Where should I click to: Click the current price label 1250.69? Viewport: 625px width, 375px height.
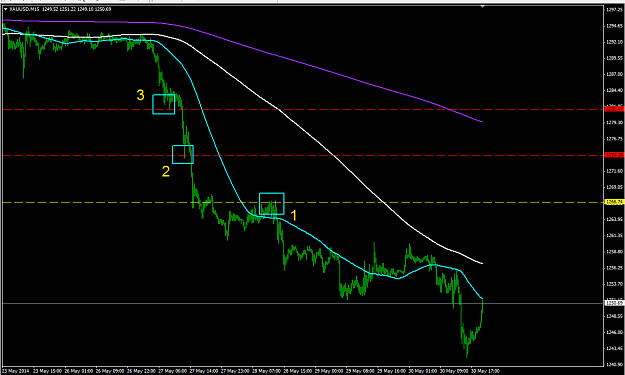[614, 303]
